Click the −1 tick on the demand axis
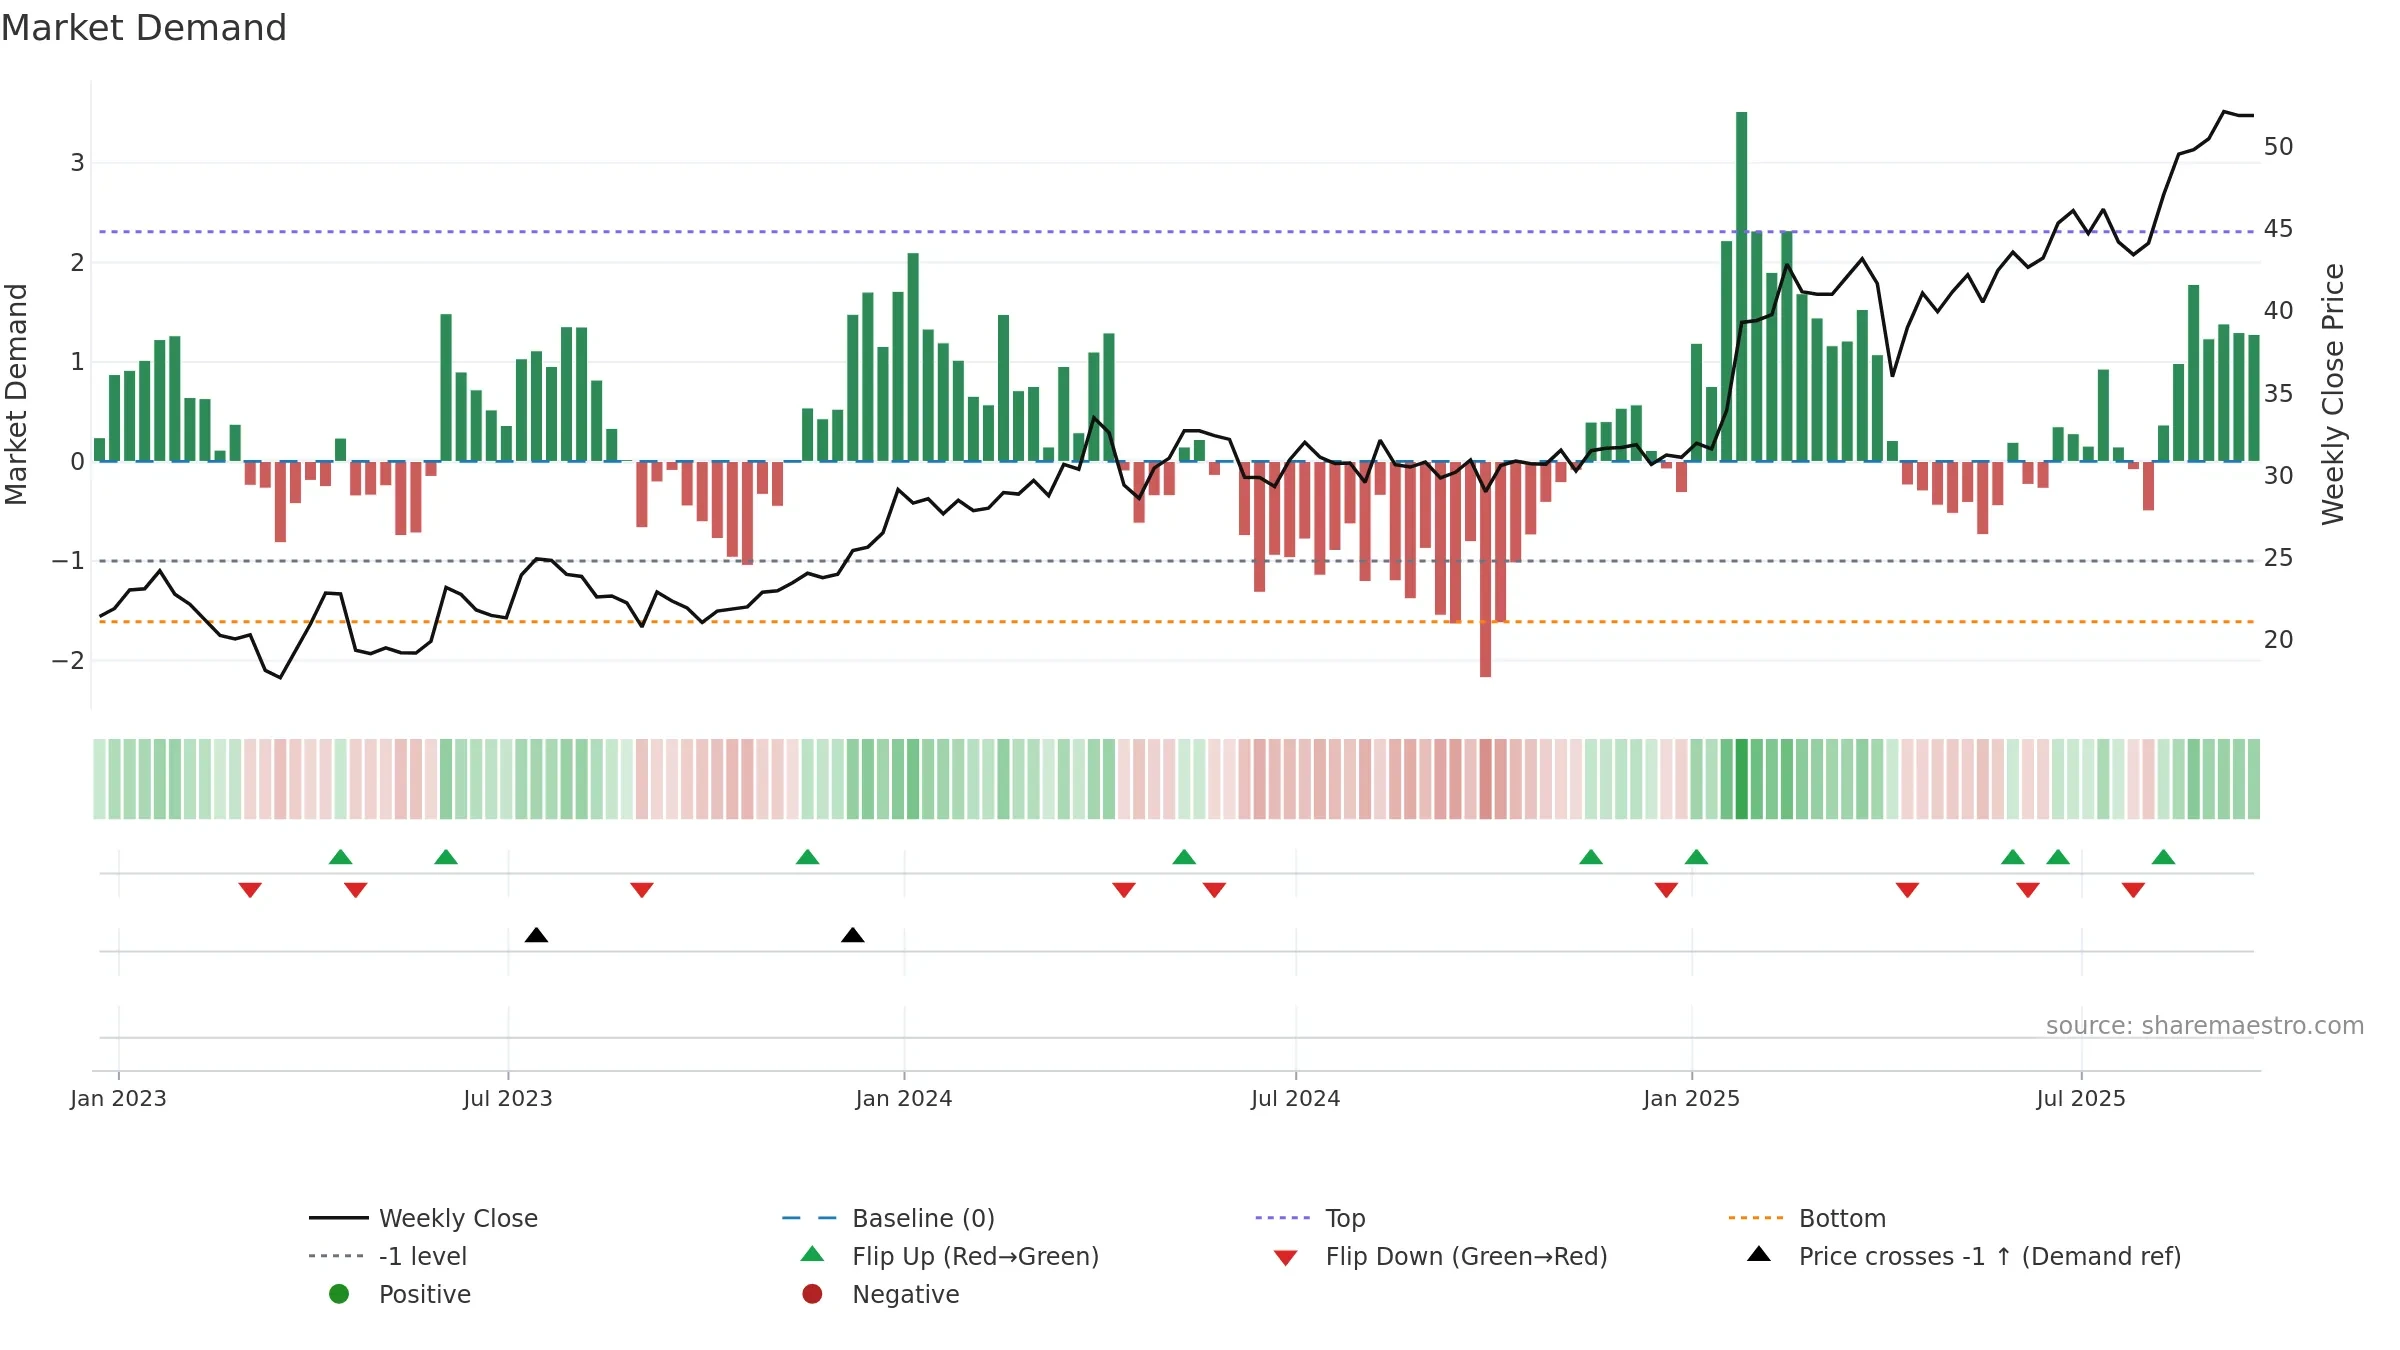The image size is (2400, 1350). pyautogui.click(x=68, y=561)
